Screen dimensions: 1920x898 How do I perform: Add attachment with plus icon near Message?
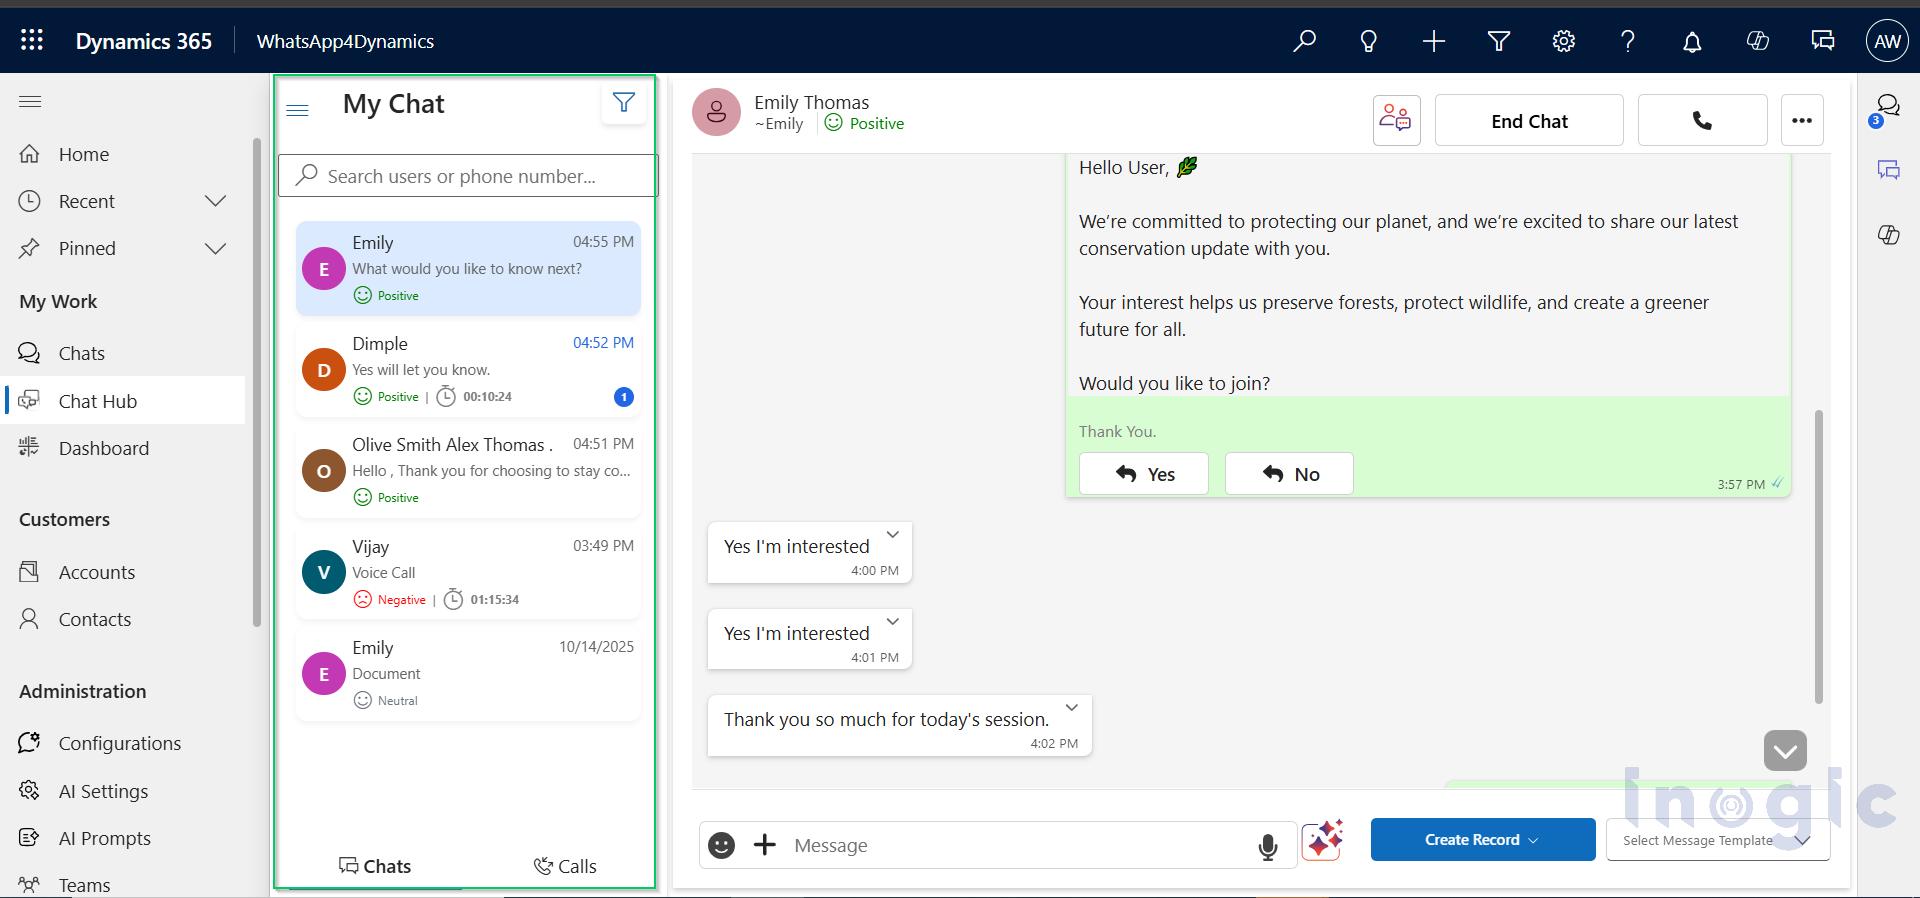[765, 845]
